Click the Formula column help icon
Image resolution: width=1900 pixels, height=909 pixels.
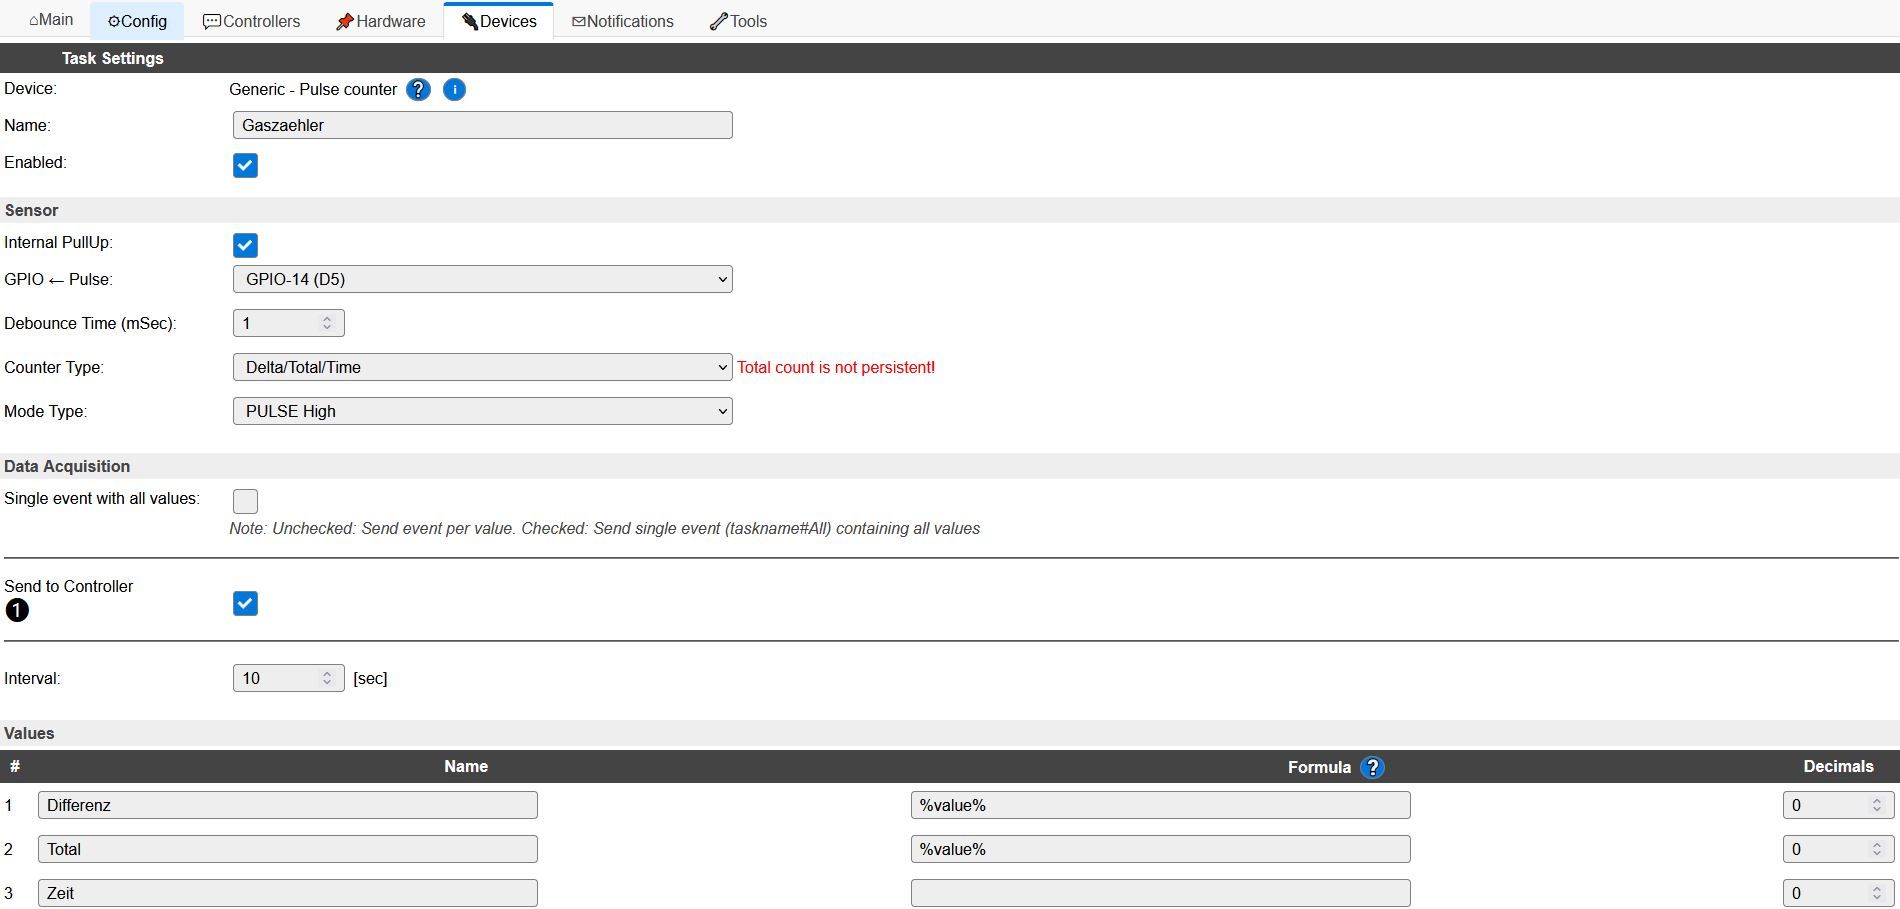(x=1373, y=767)
